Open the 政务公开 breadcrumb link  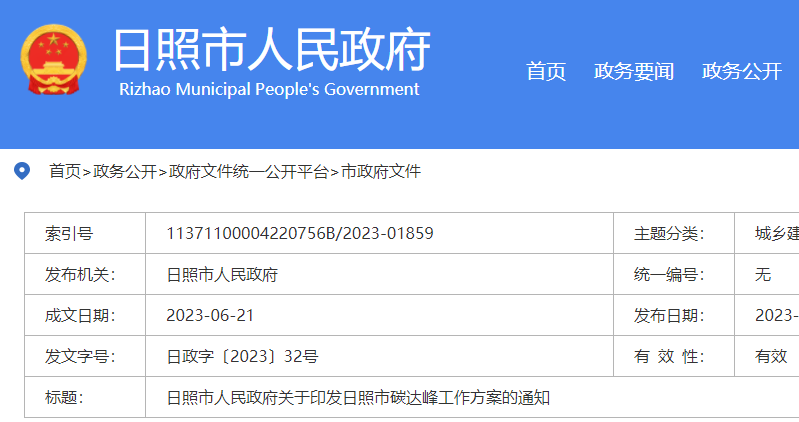(x=125, y=172)
